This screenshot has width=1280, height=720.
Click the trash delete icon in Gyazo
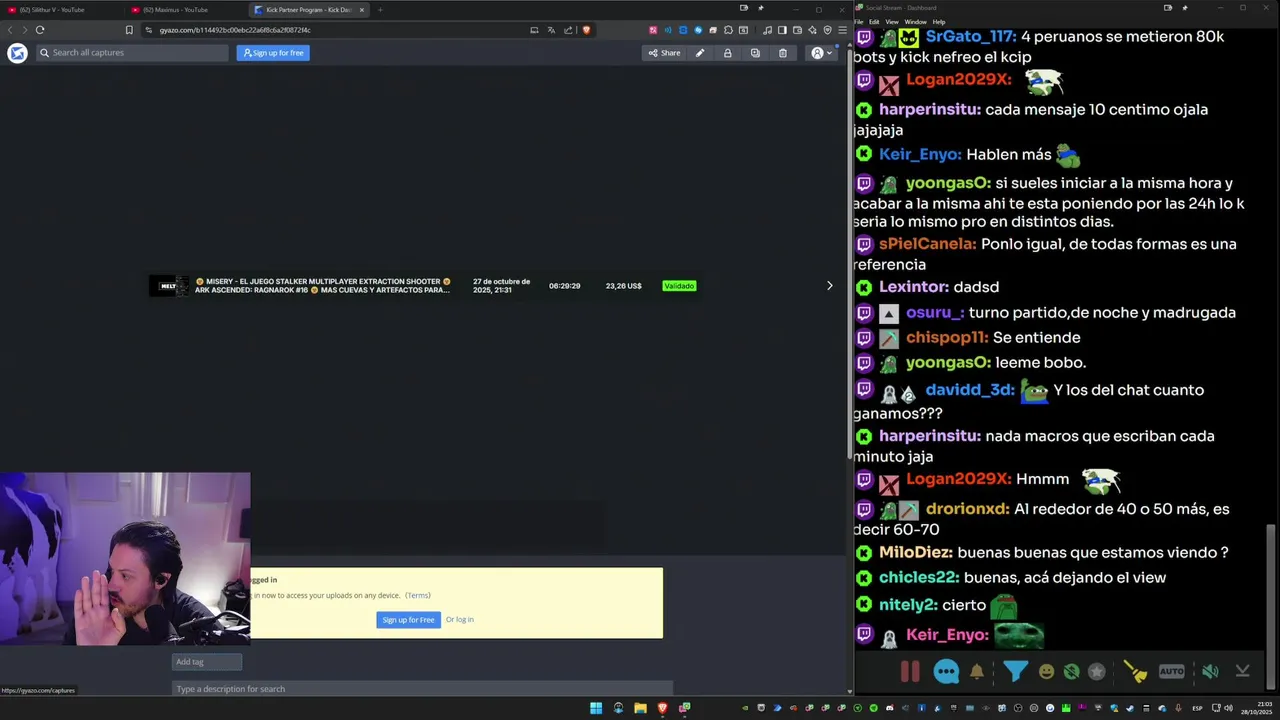[783, 53]
